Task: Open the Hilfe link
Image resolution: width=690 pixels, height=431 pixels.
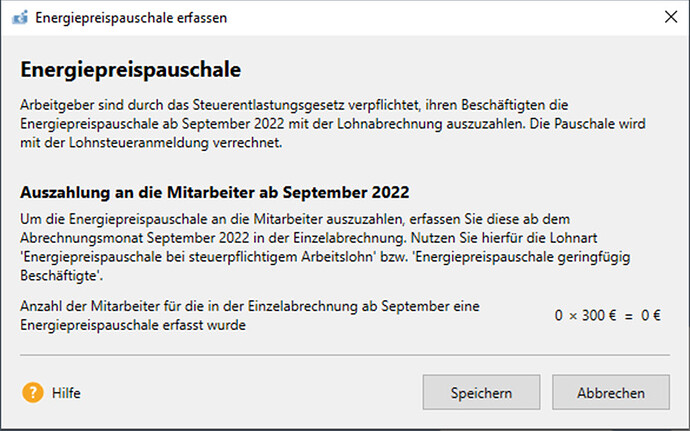Action: 66,394
